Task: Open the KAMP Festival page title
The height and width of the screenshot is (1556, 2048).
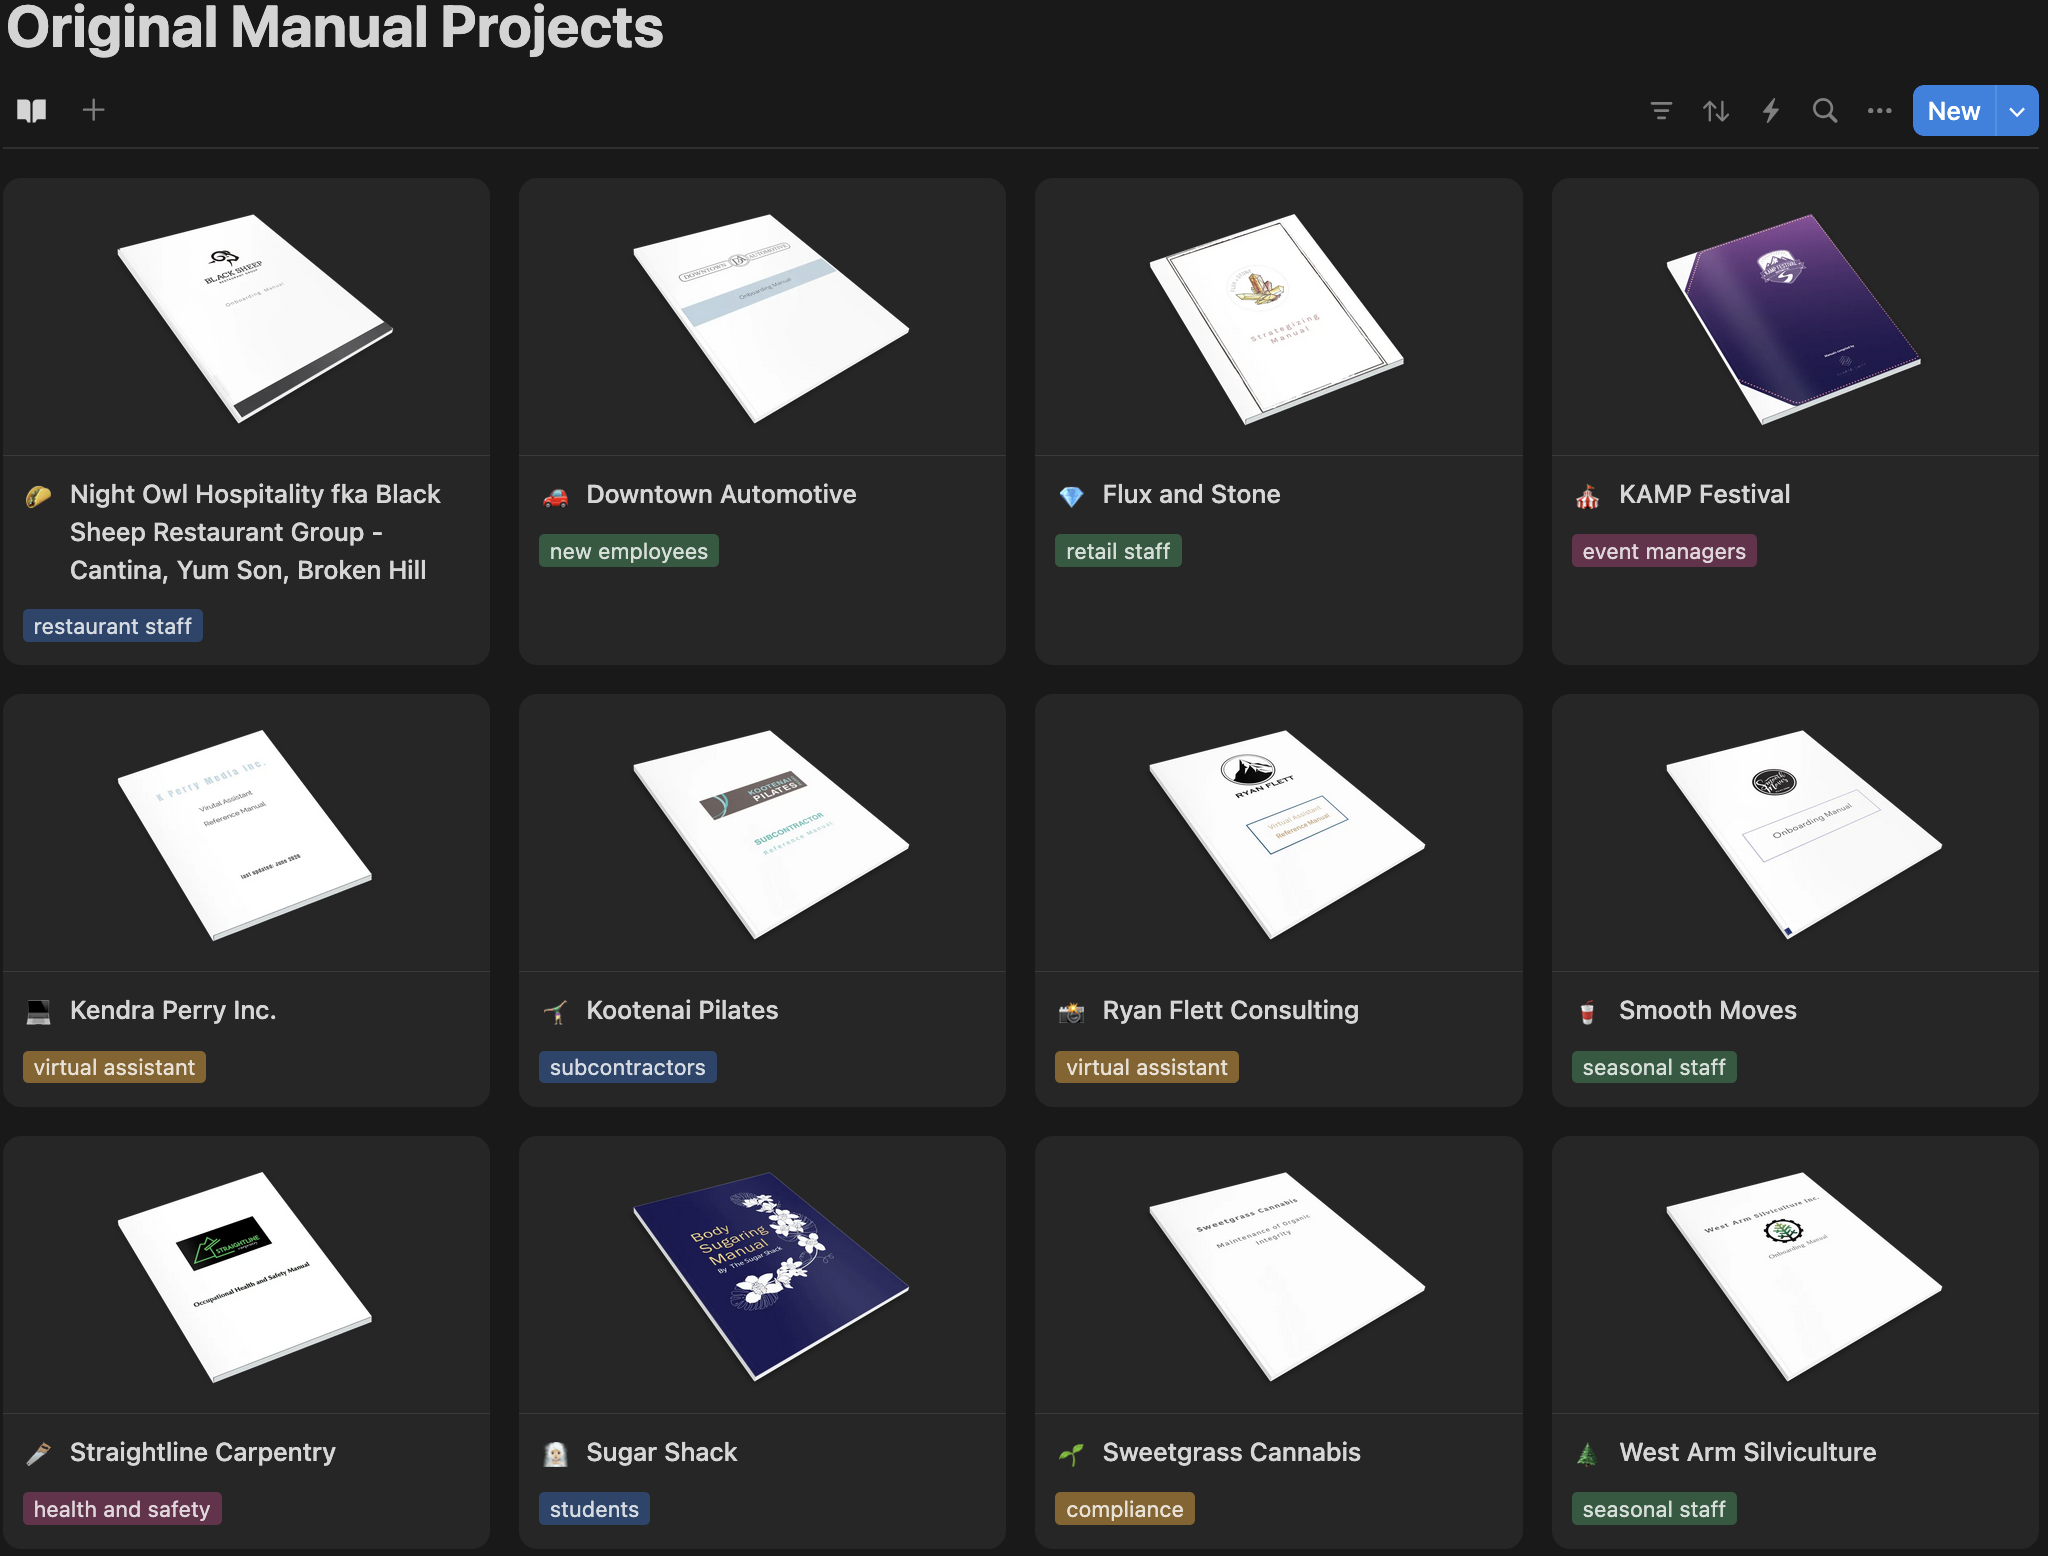Action: click(1704, 494)
